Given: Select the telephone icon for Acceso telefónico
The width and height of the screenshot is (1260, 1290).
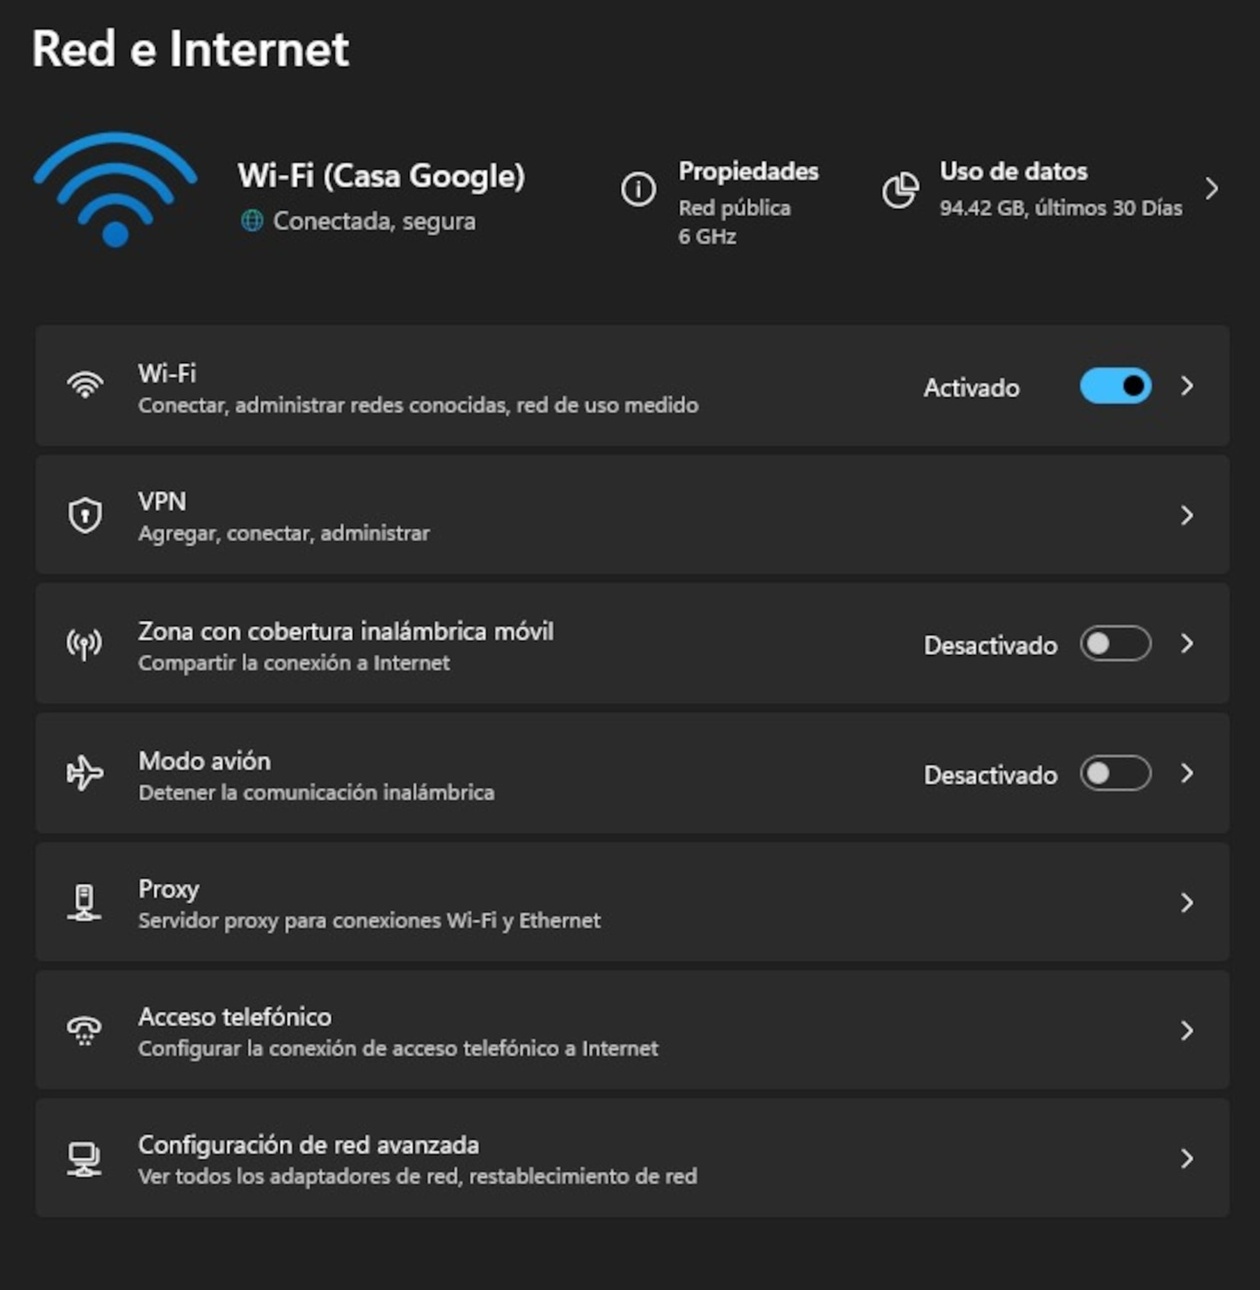Looking at the screenshot, I should (x=87, y=1030).
